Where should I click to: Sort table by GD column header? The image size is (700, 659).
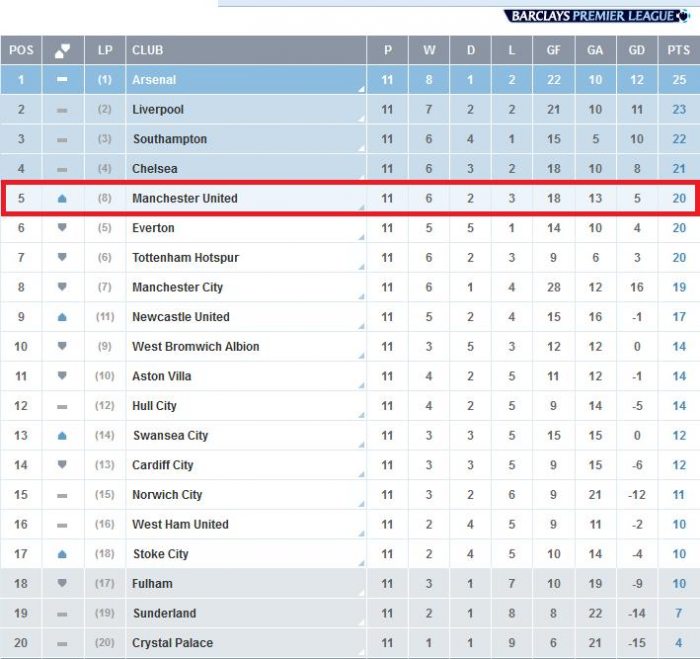tap(637, 50)
